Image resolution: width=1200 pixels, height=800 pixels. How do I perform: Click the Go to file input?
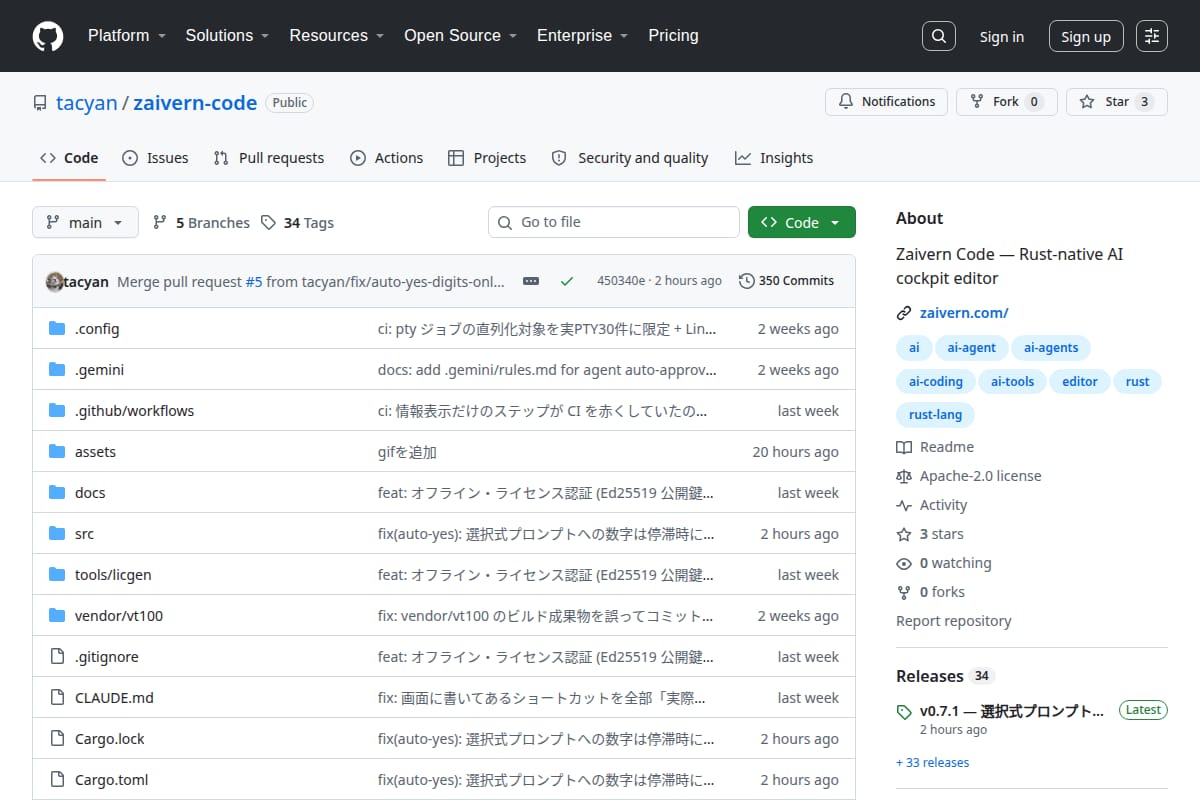pos(614,223)
